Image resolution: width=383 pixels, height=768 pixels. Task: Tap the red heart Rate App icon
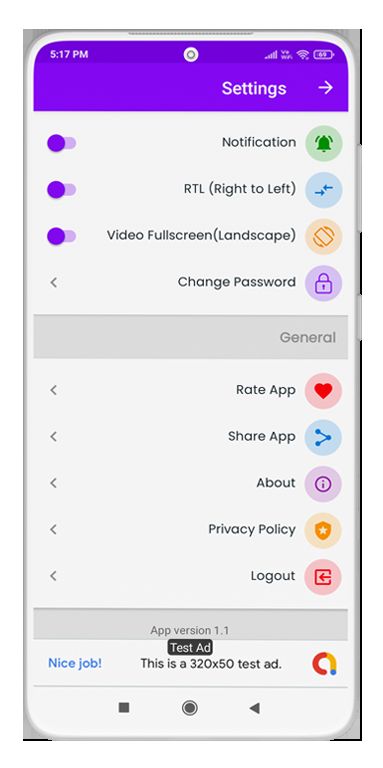click(x=323, y=391)
